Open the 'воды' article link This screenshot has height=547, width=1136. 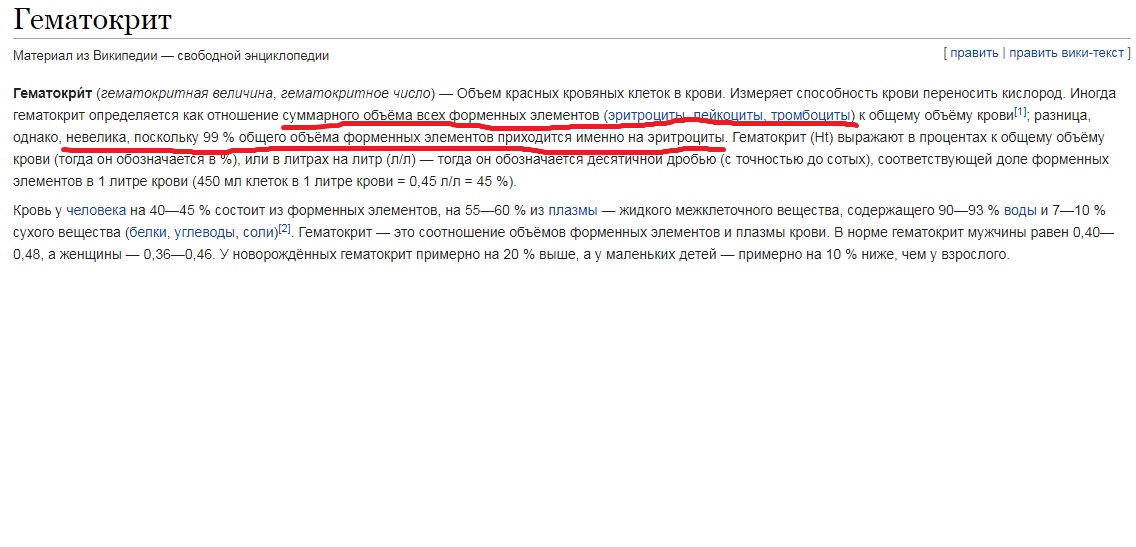tap(1020, 210)
